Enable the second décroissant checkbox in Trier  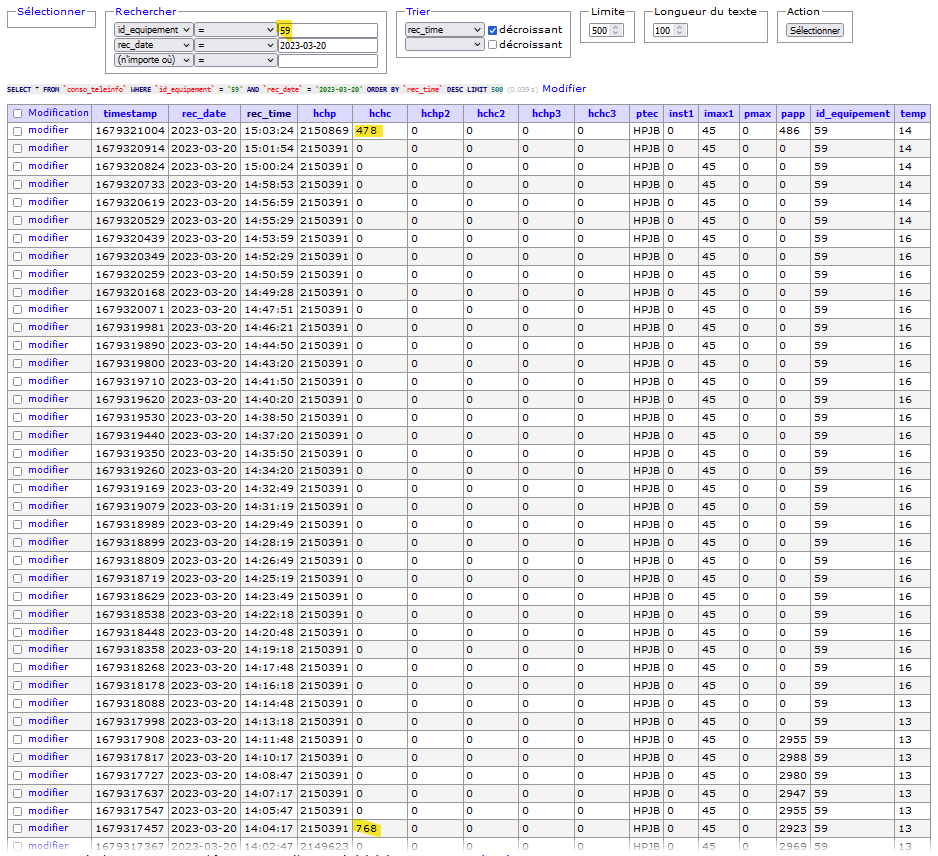pos(493,45)
